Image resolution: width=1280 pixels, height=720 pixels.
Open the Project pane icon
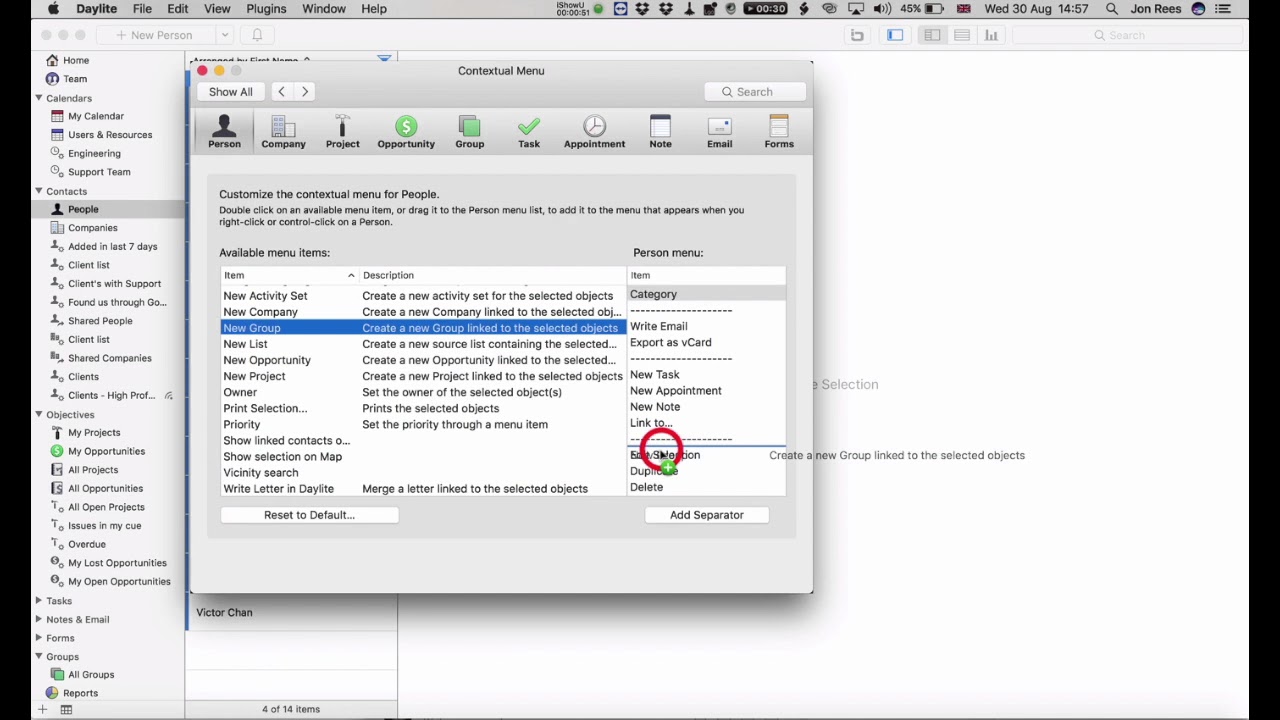342,131
